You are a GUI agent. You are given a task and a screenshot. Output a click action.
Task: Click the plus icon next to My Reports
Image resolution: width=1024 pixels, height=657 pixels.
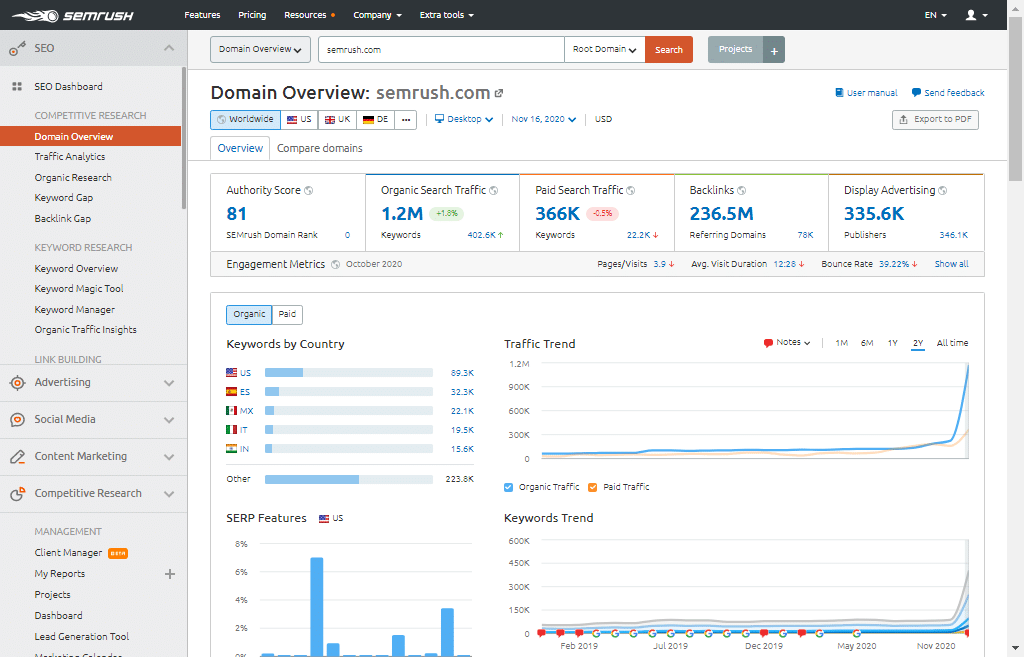tap(170, 574)
